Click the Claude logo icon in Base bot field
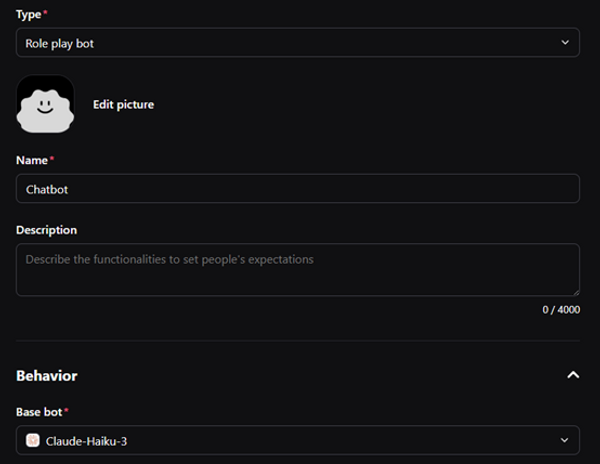600x464 pixels. [x=33, y=440]
